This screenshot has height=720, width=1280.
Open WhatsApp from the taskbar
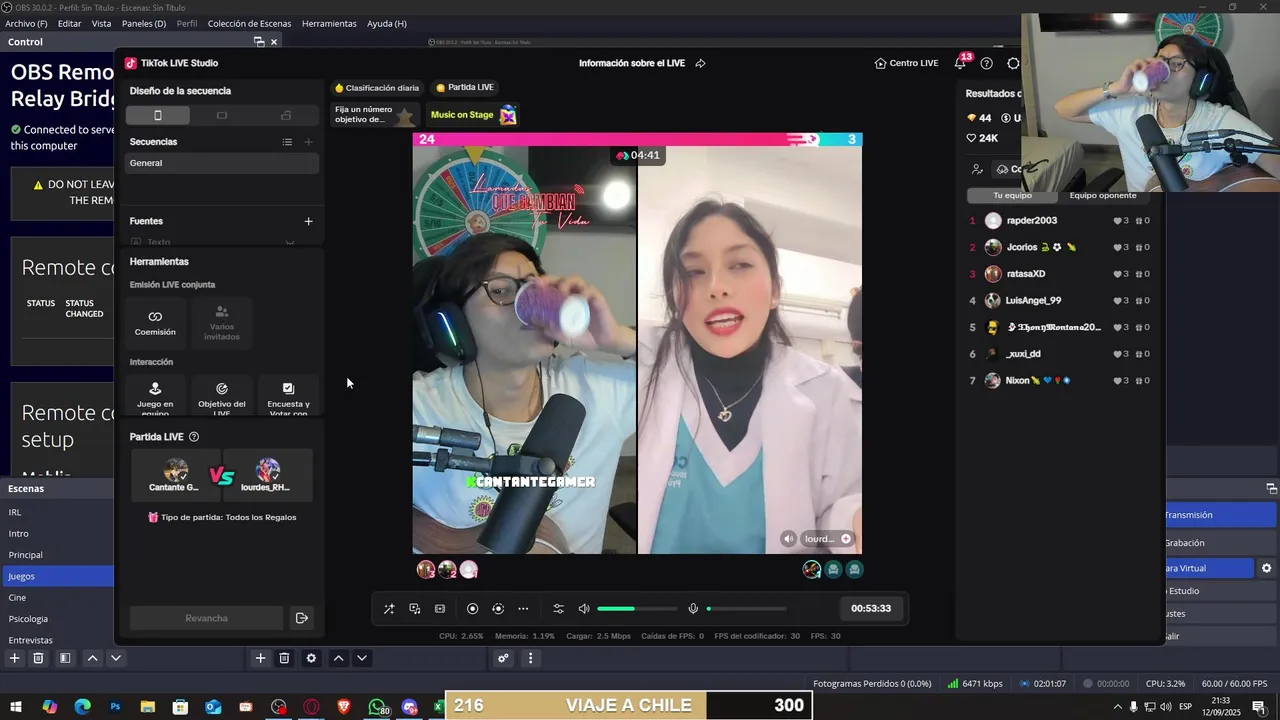pyautogui.click(x=377, y=707)
